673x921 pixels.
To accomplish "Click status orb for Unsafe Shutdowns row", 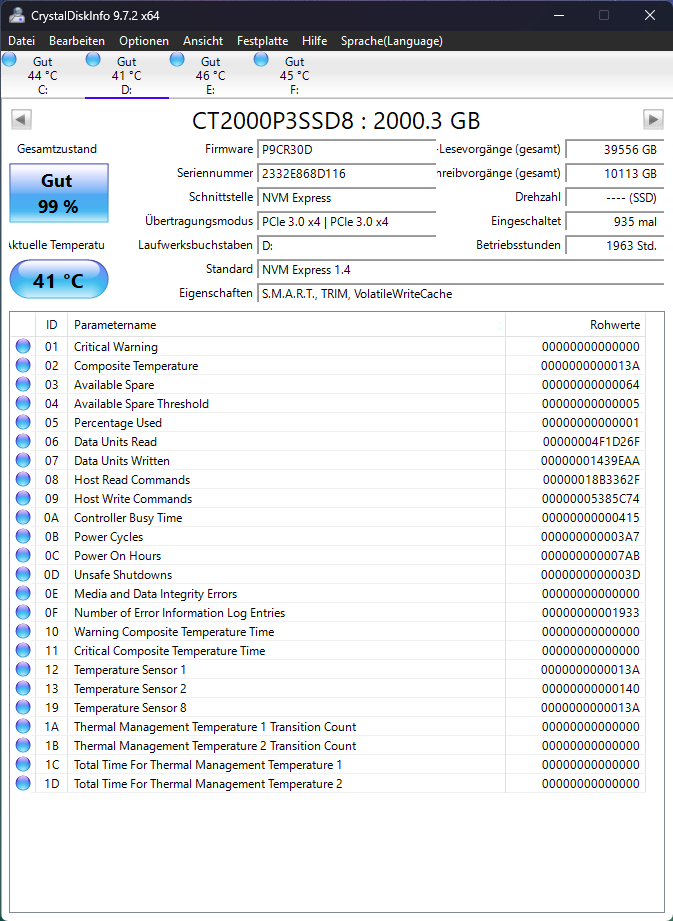I will coord(23,574).
